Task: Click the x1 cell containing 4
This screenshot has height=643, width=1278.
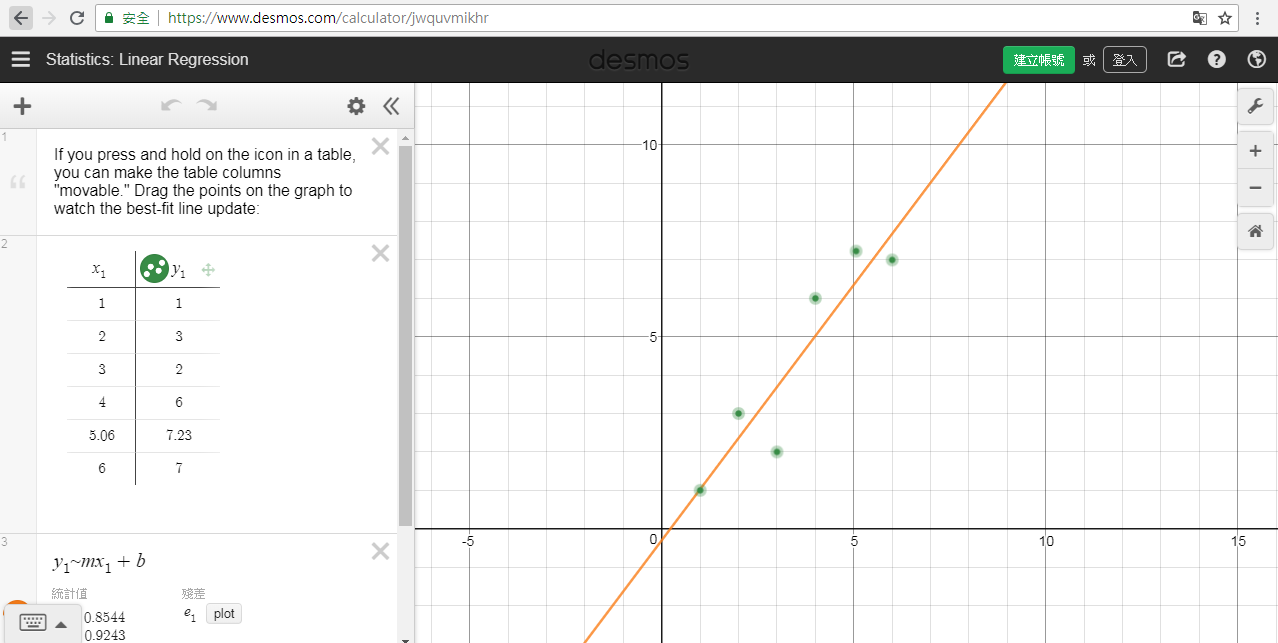Action: click(101, 403)
